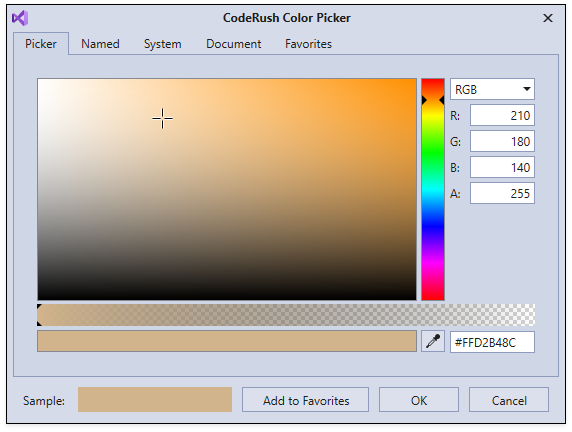Screen dimensions: 572x432
Task: Click Add to Favorites button
Action: tap(306, 400)
